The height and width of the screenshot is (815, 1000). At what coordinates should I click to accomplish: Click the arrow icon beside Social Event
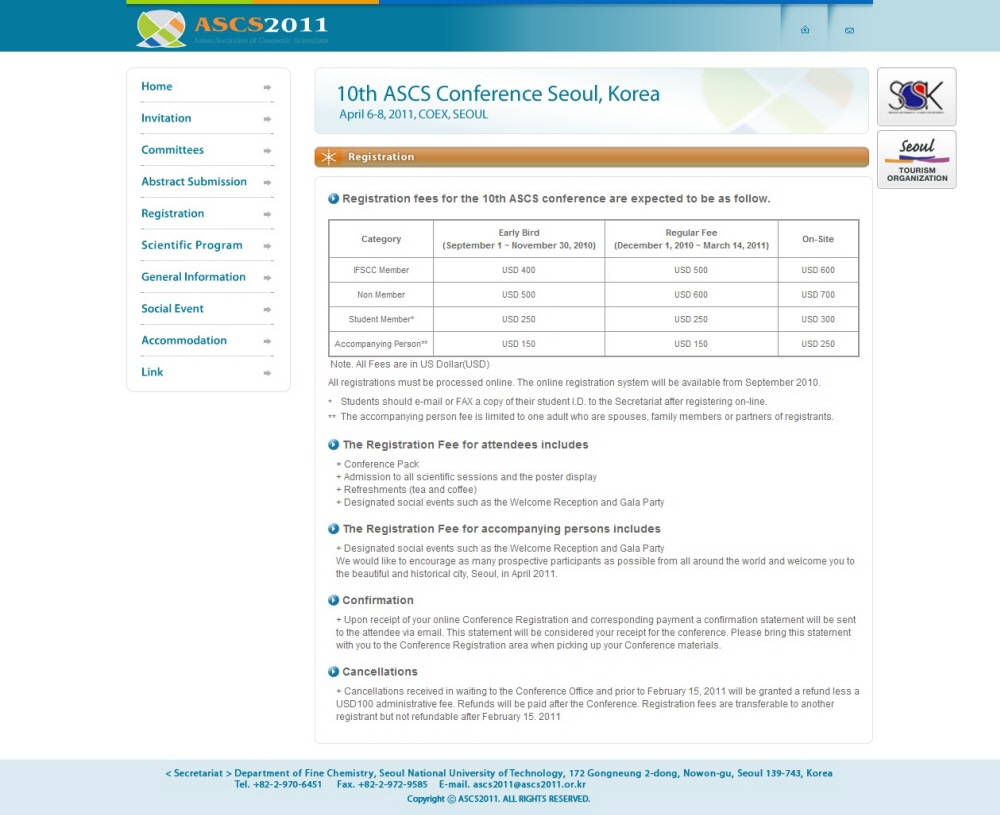coord(267,309)
